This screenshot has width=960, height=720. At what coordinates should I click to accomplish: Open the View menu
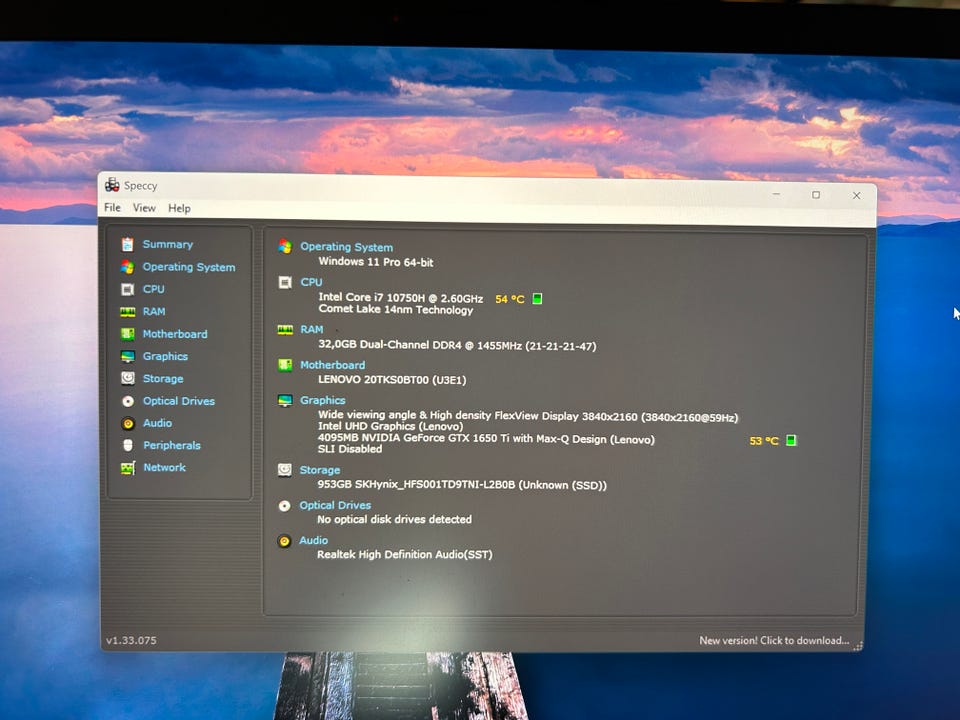(144, 208)
